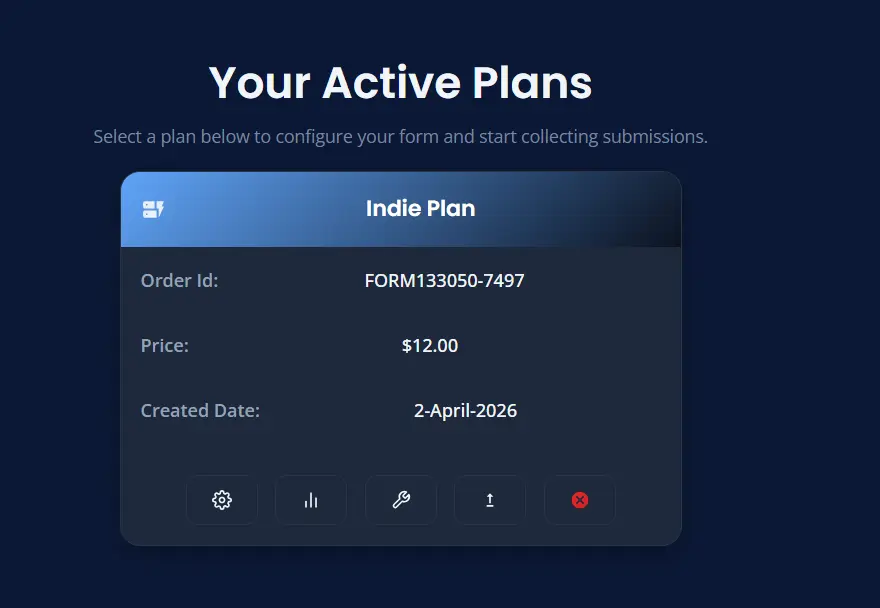The width and height of the screenshot is (880, 608).
Task: Cancel the plan using the red X icon
Action: pyautogui.click(x=579, y=500)
